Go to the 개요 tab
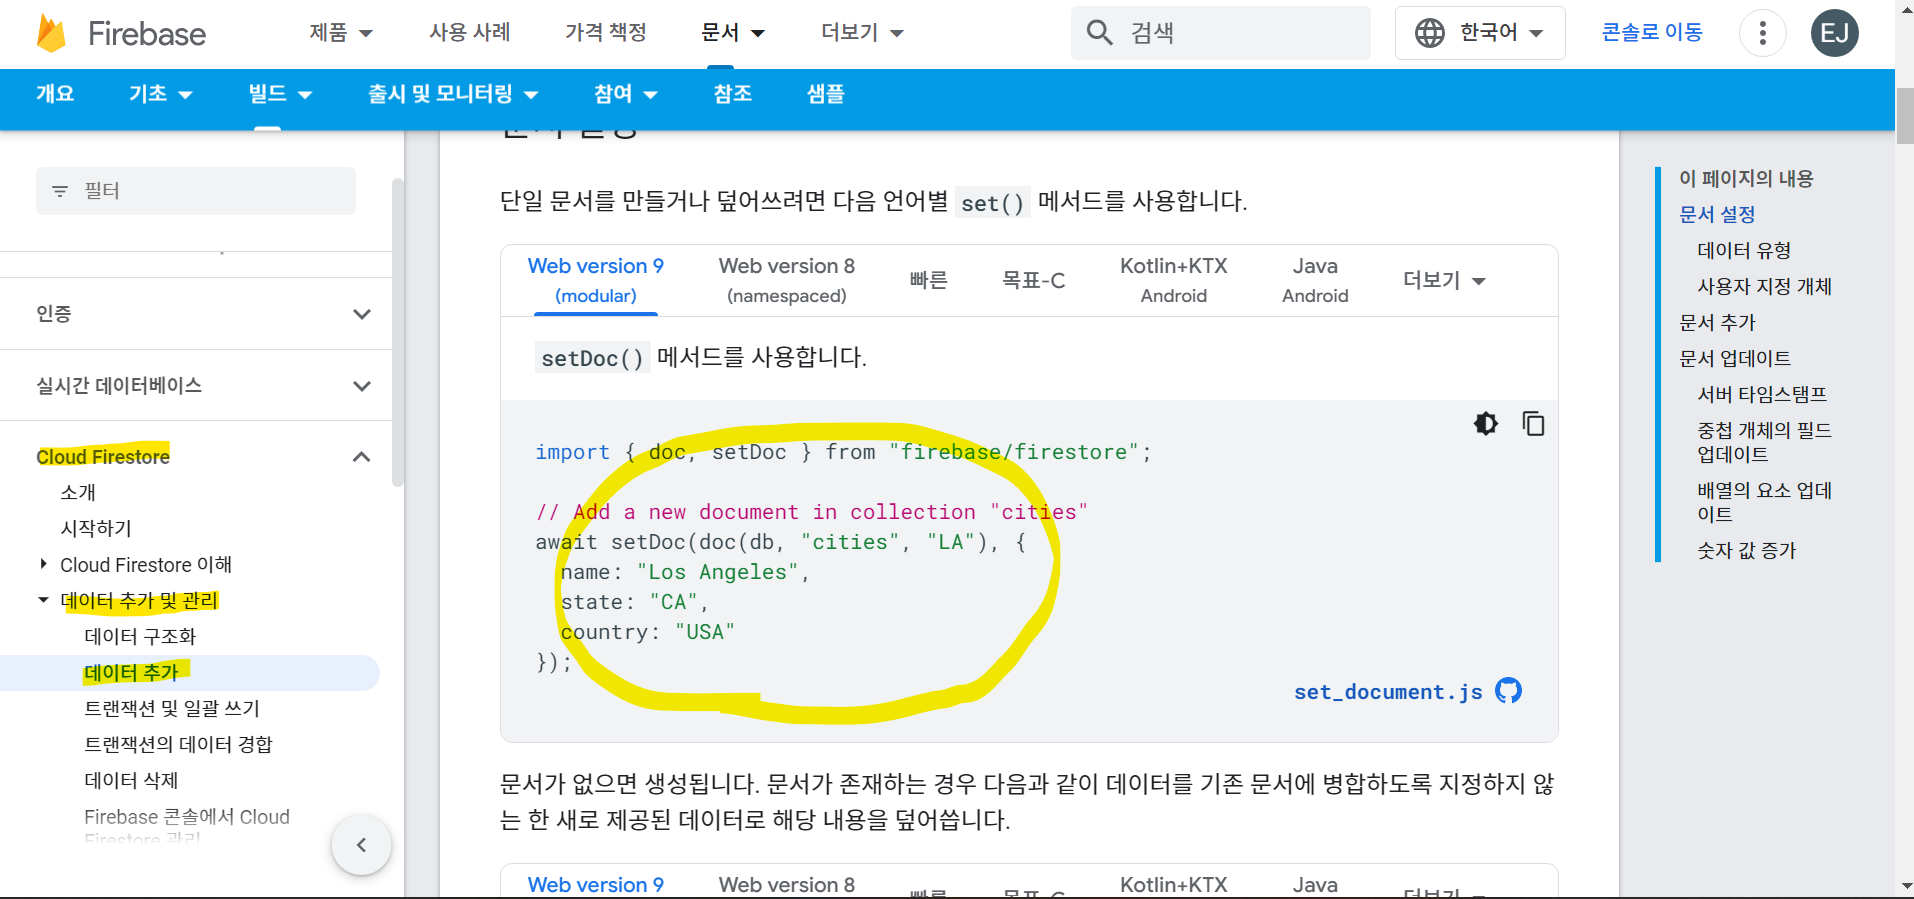This screenshot has width=1914, height=899. 55,94
